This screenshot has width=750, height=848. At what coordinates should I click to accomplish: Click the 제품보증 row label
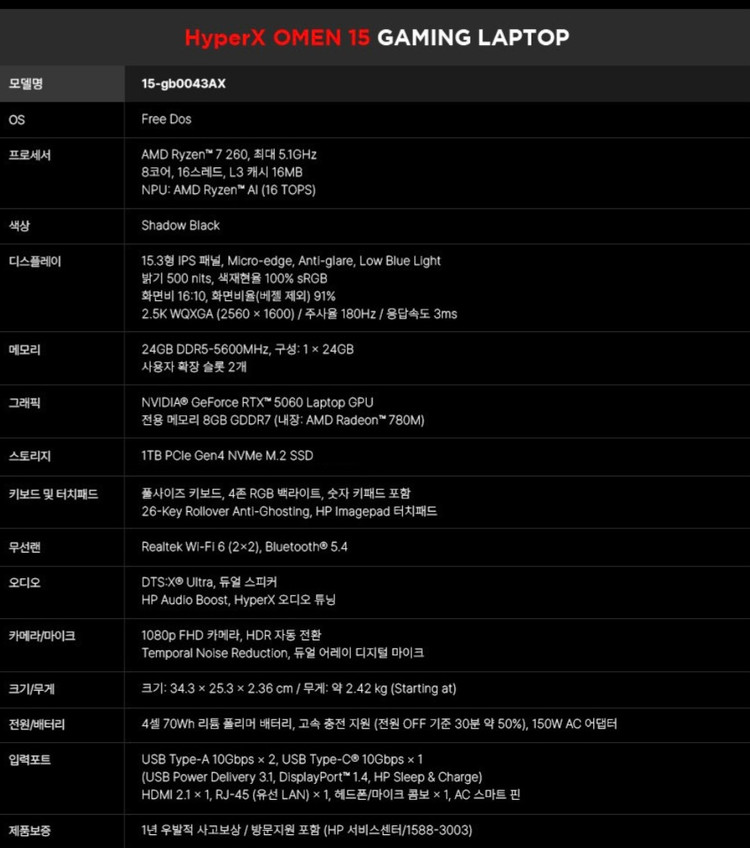pos(29,830)
